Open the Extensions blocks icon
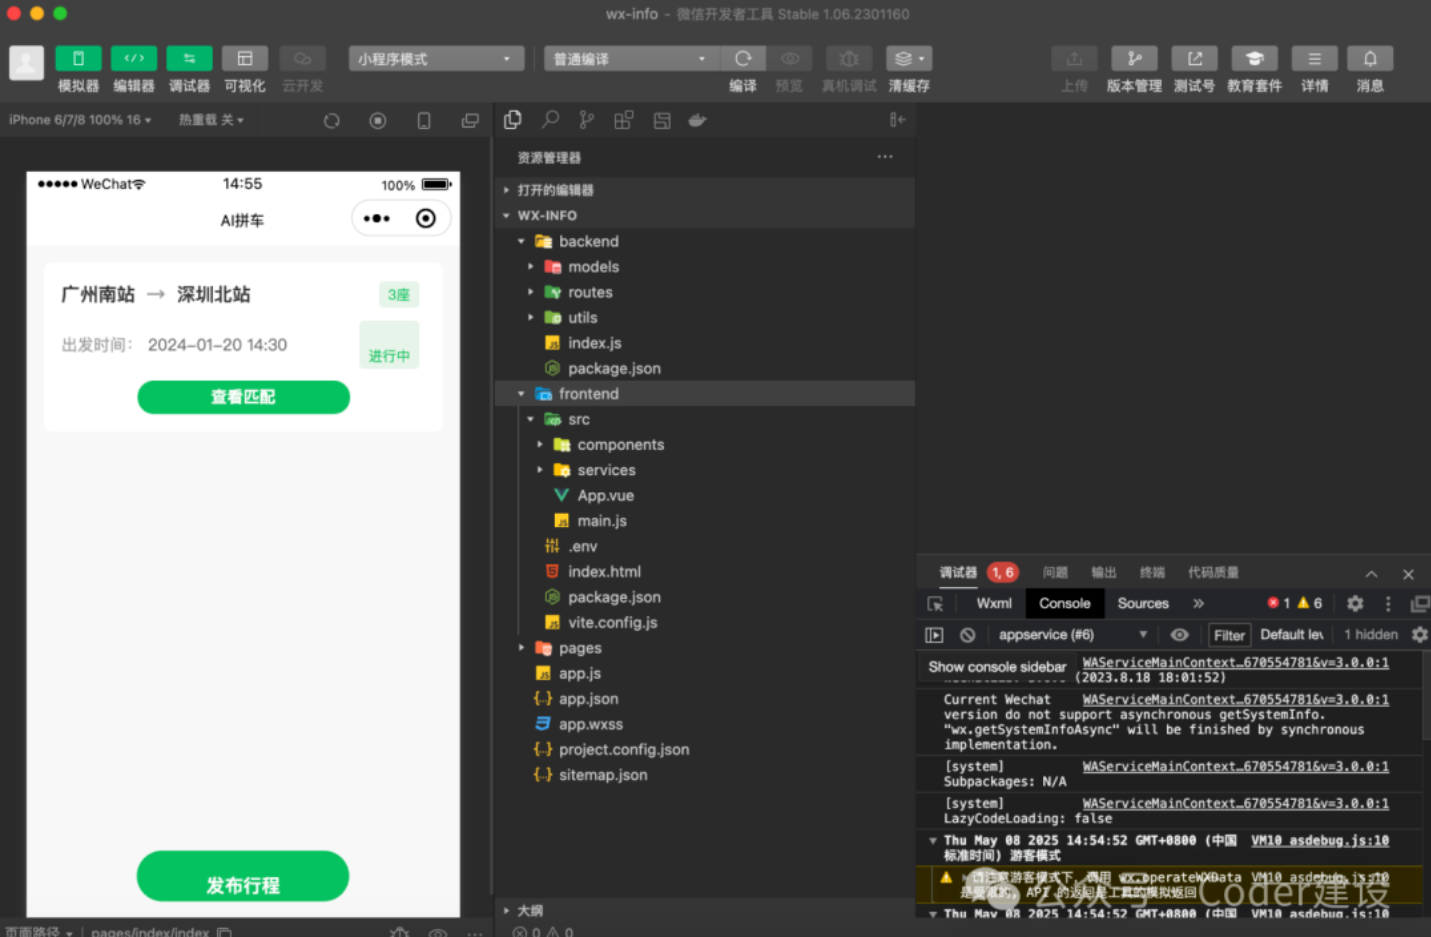Viewport: 1431px width, 937px height. [624, 120]
